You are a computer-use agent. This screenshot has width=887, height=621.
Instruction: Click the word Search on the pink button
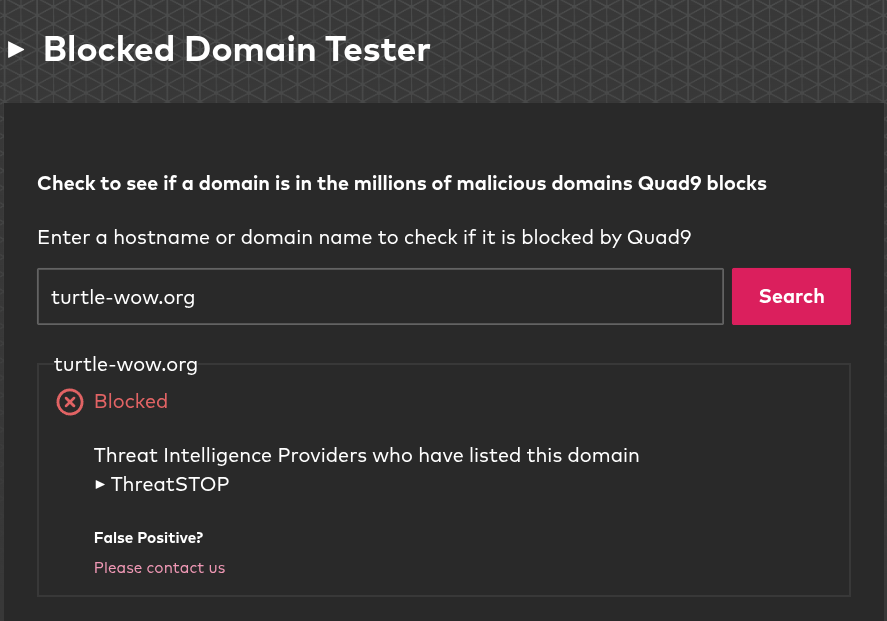tap(791, 296)
